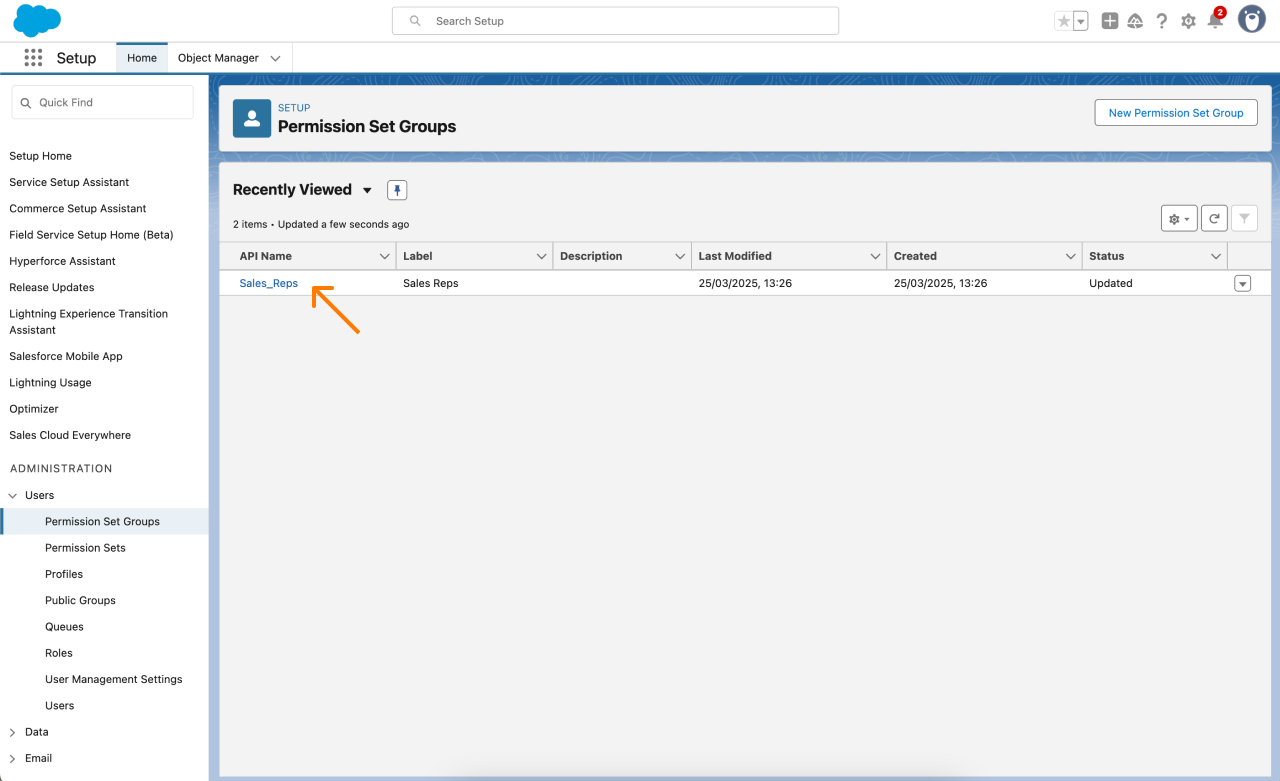
Task: Open the Label column menu
Action: click(542, 257)
